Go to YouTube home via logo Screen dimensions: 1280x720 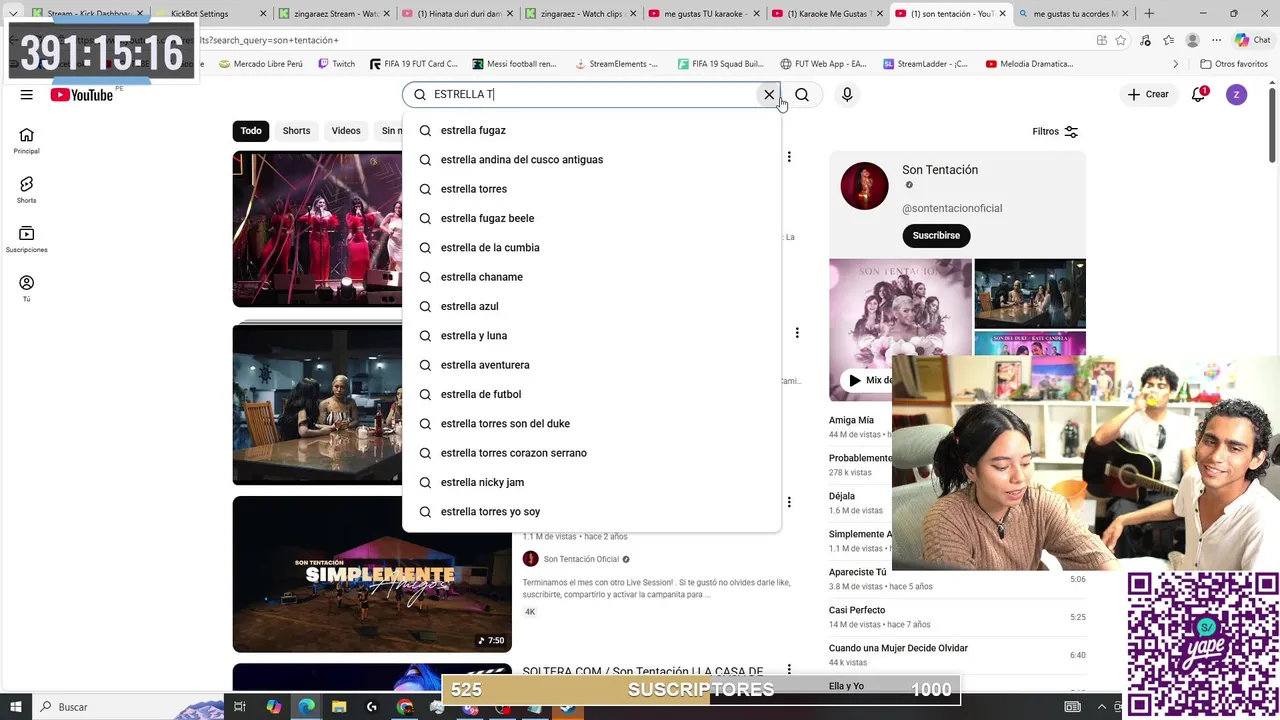pos(82,95)
